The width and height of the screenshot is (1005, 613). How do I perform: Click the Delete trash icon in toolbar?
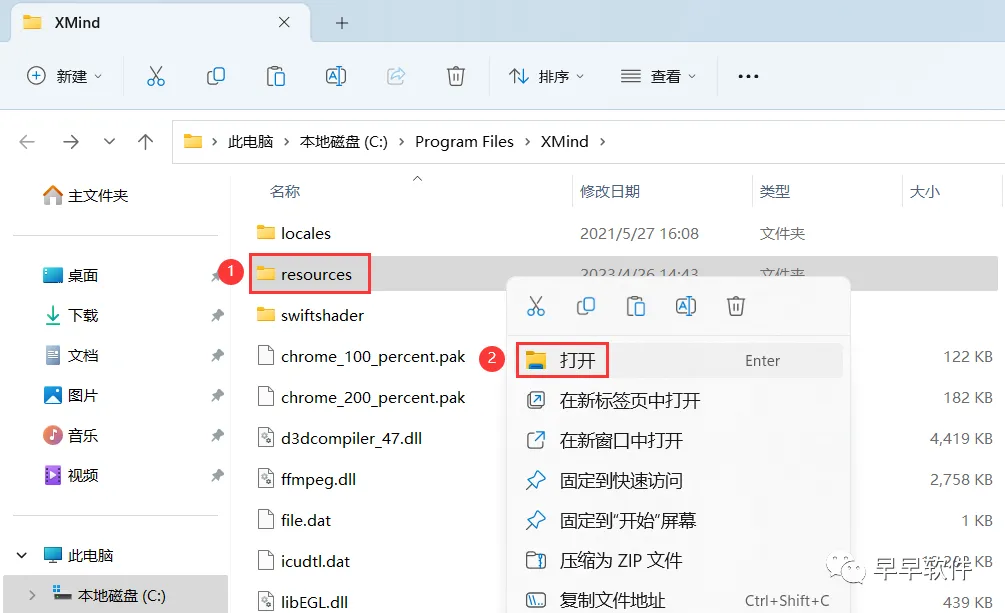pos(456,76)
